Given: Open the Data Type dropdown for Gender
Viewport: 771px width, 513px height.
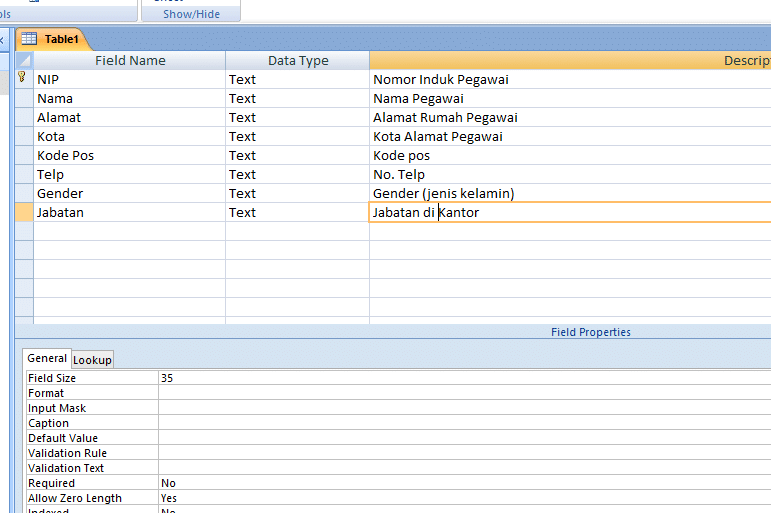Looking at the screenshot, I should pyautogui.click(x=297, y=193).
